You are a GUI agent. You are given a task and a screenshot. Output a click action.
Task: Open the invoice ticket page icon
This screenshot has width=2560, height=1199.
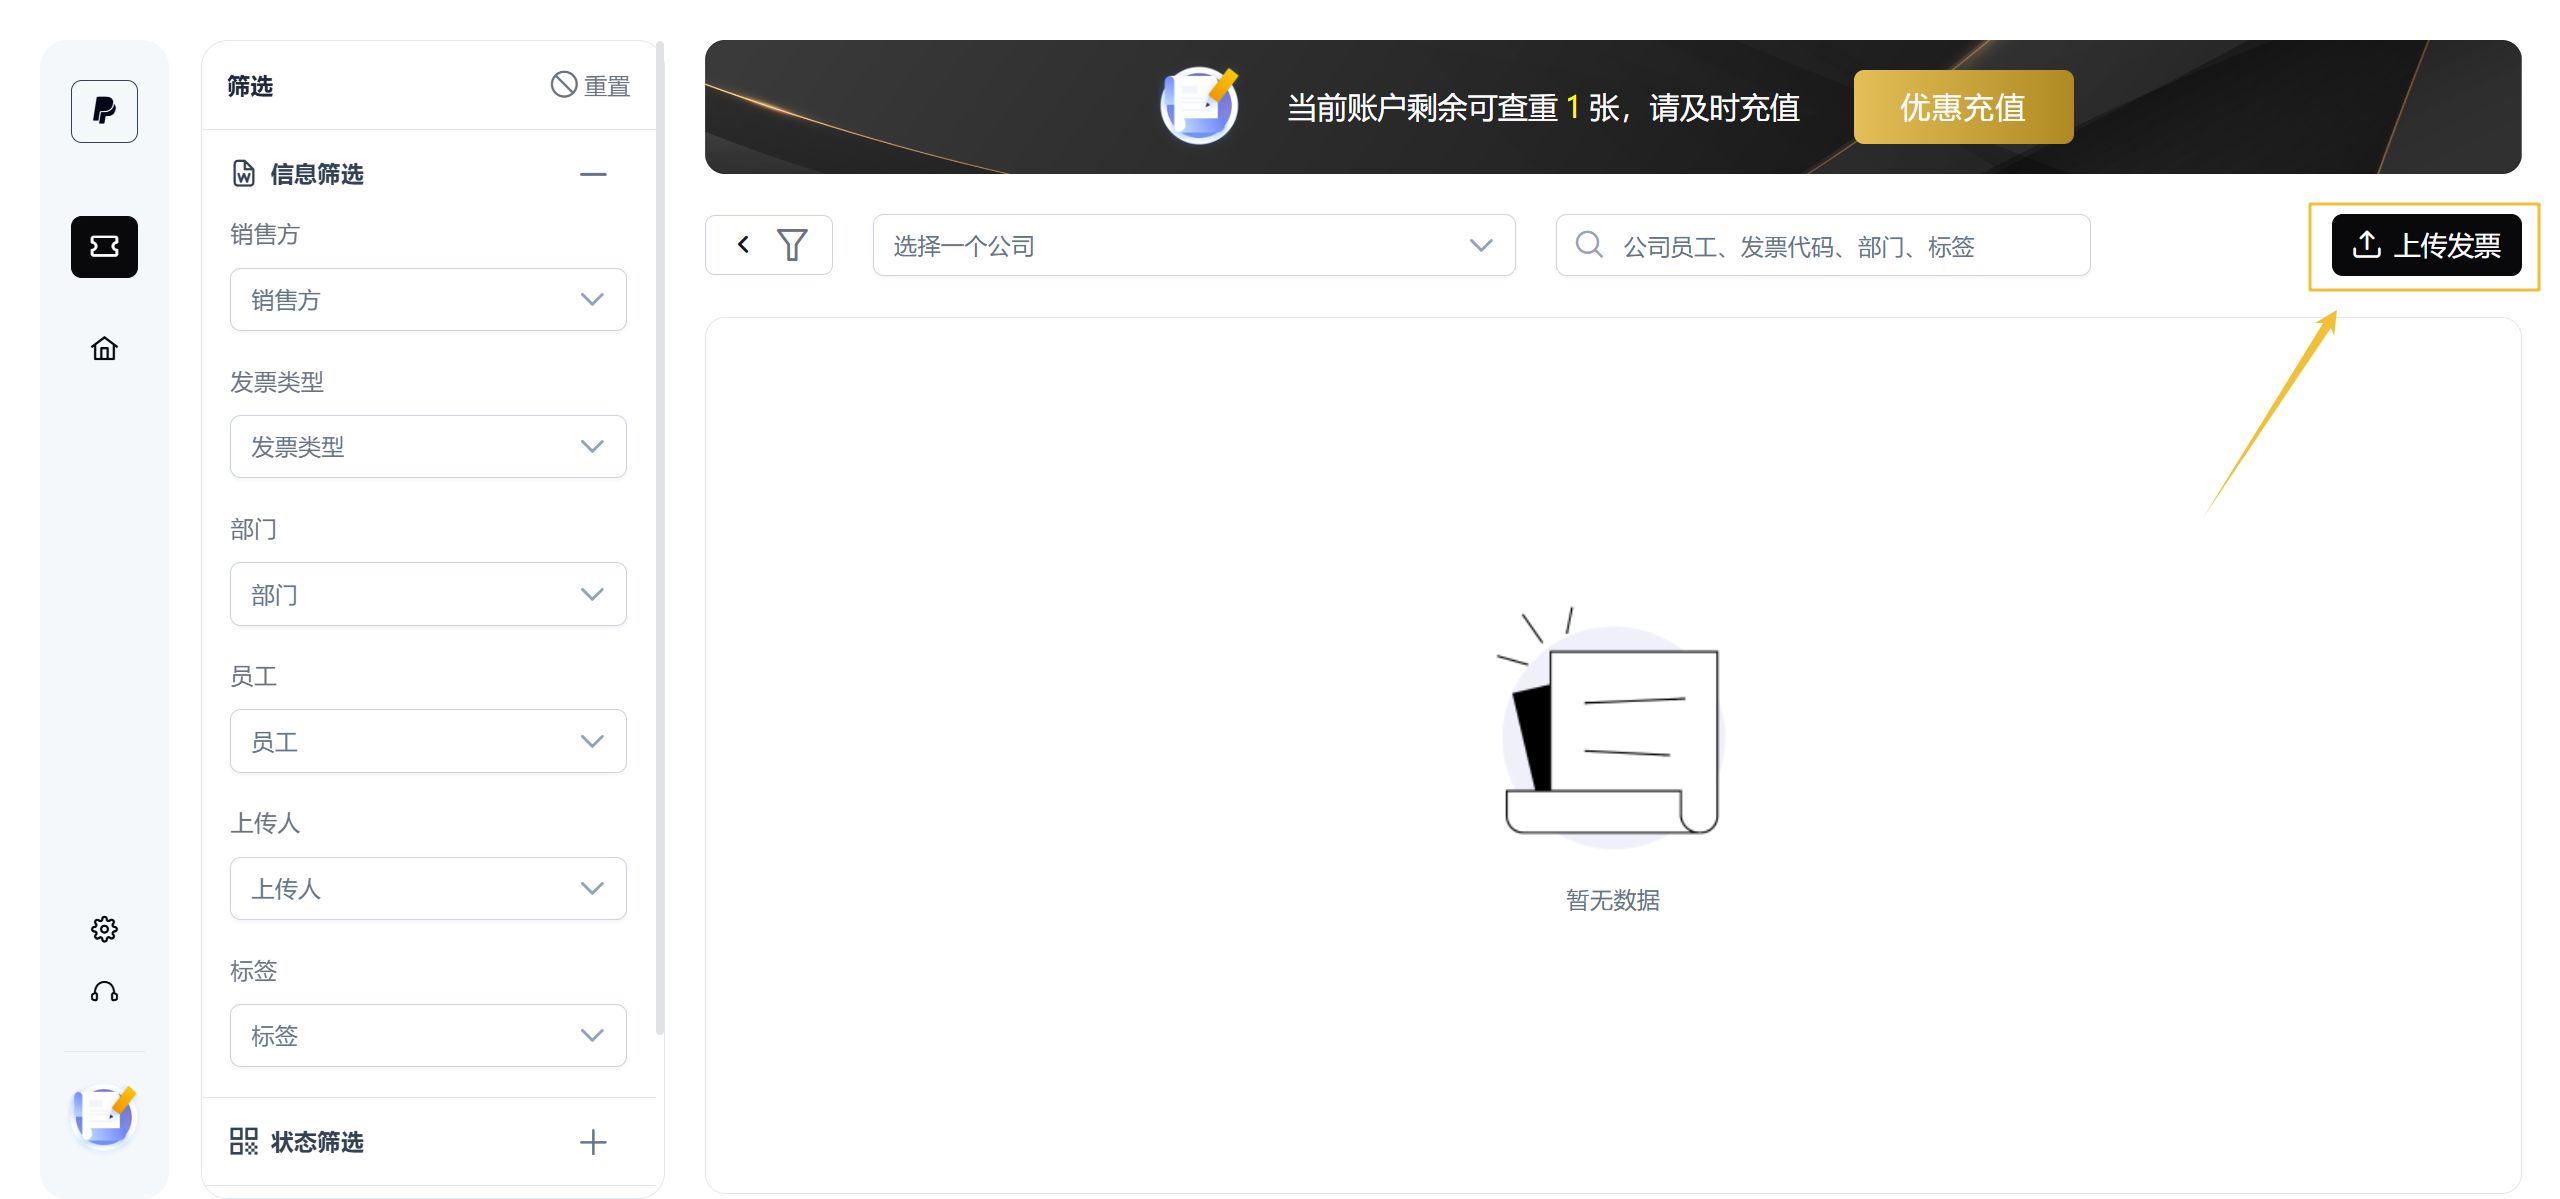tap(104, 246)
